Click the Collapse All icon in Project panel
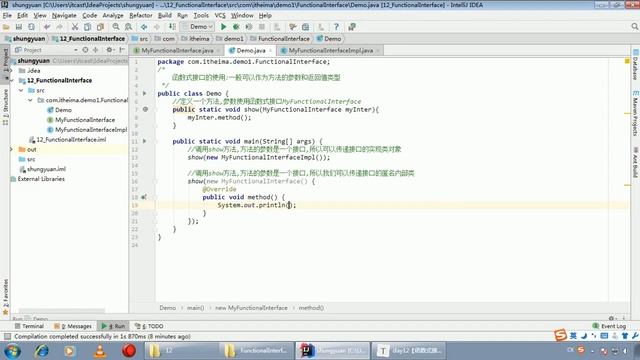640x360 pixels. pos(96,50)
